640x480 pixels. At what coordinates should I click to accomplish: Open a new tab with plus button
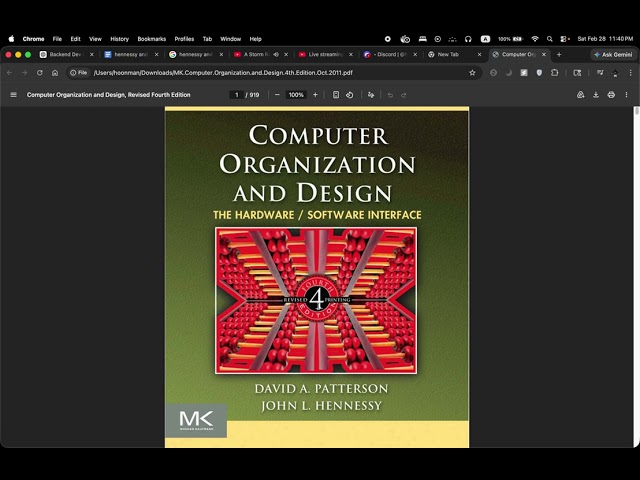(559, 54)
